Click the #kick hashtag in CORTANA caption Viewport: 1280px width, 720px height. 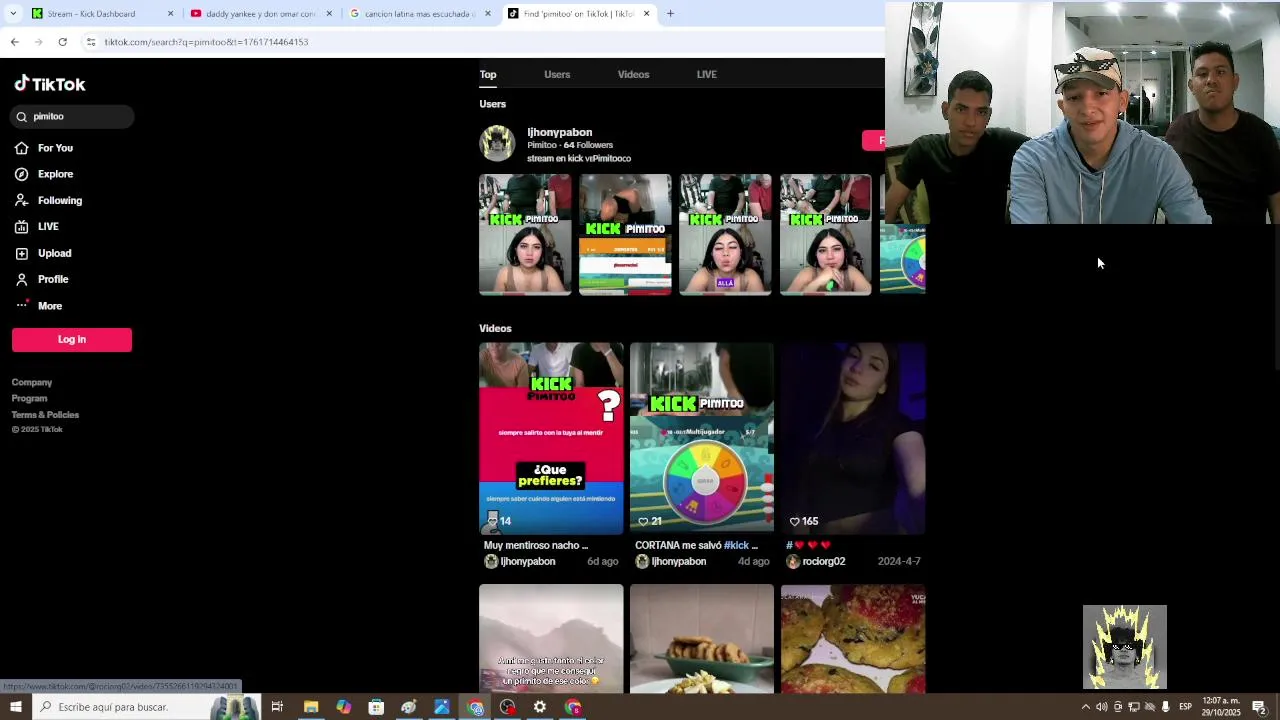[x=736, y=546]
